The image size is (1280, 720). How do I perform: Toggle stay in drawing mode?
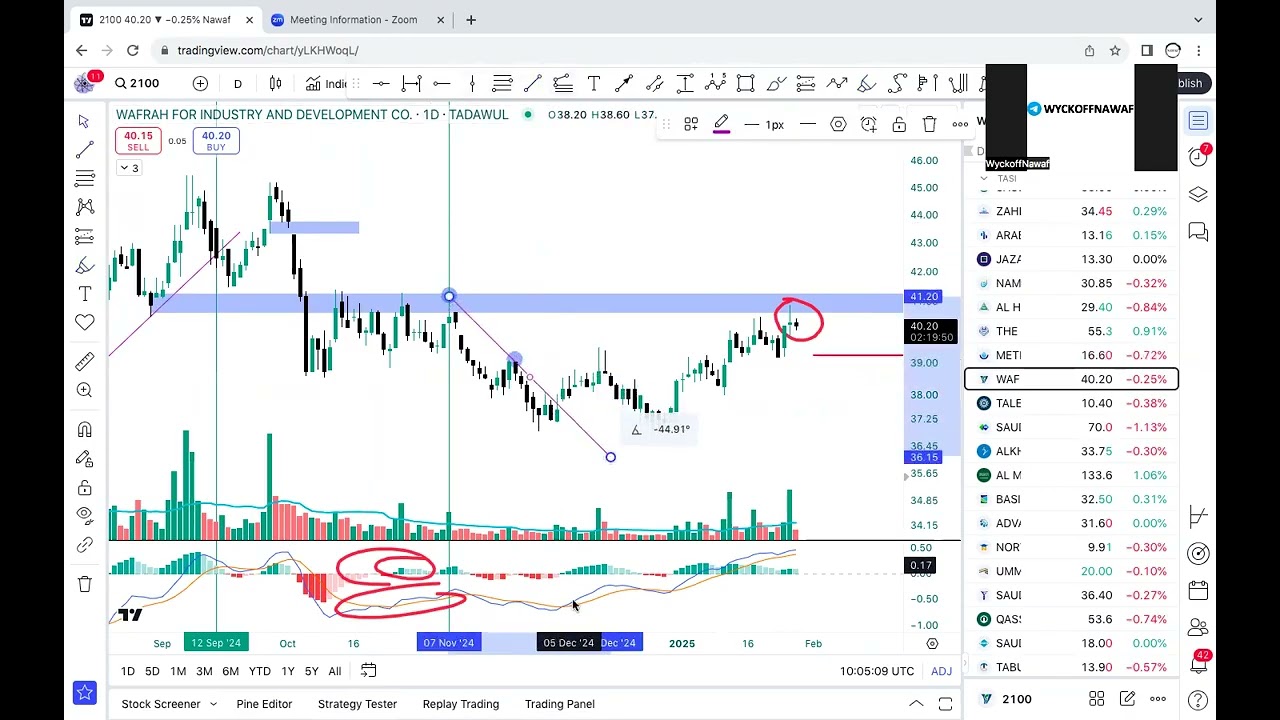84,458
